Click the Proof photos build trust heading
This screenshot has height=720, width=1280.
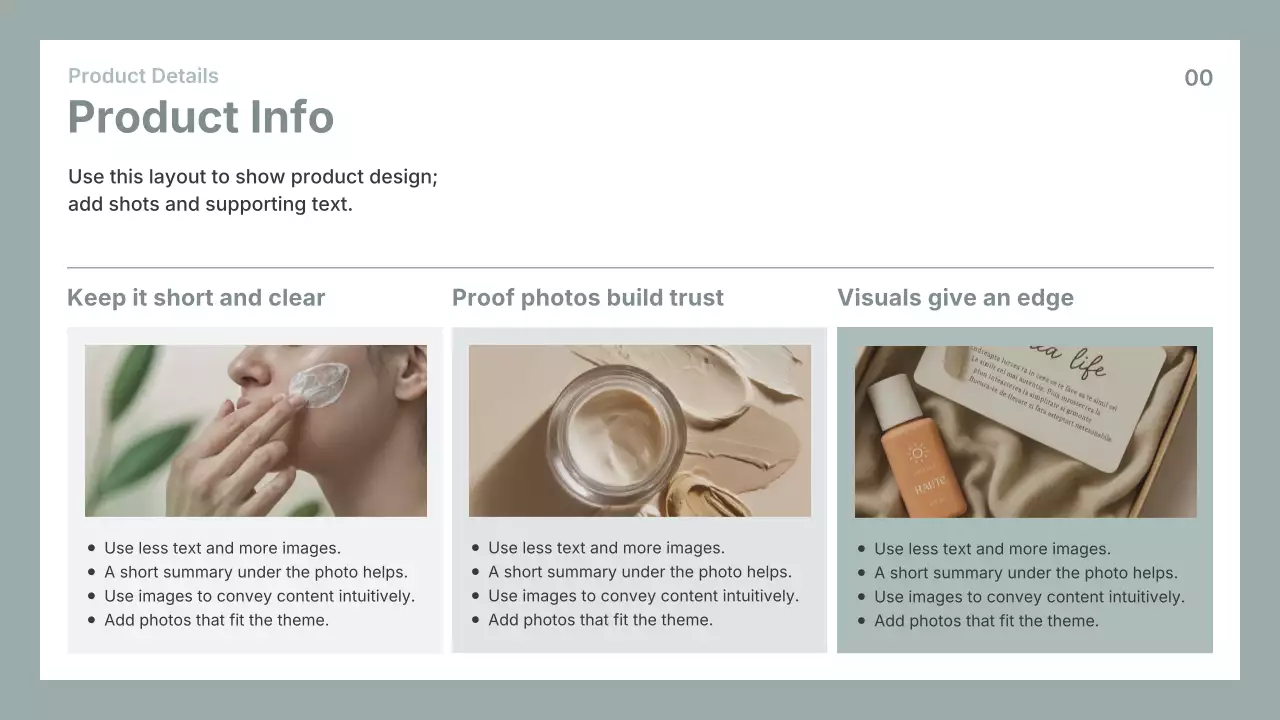588,298
